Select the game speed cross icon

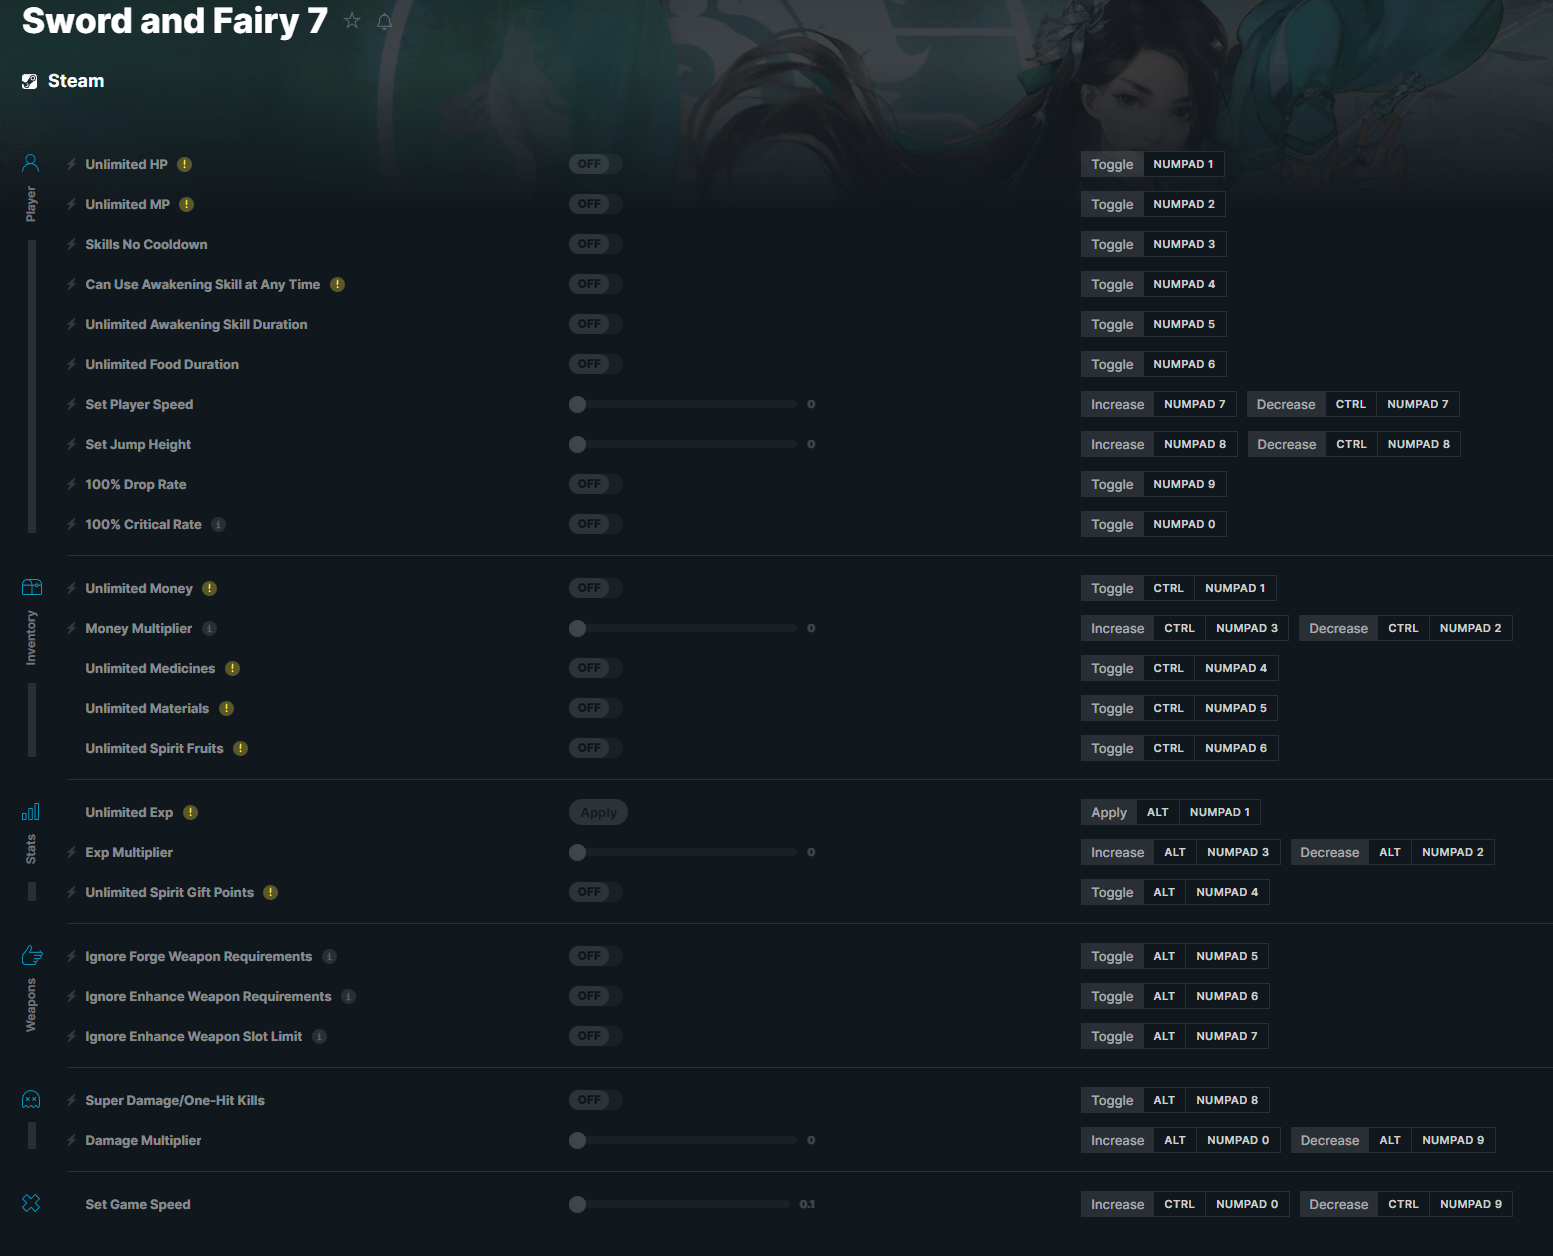pos(31,1203)
